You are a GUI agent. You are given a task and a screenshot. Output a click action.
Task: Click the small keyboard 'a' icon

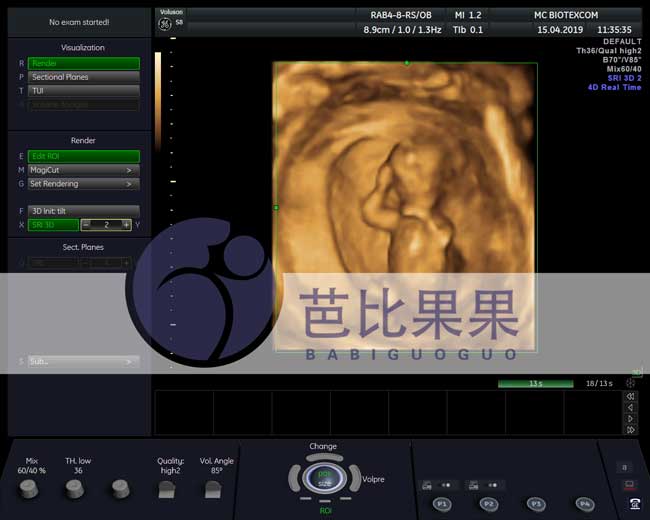624,468
